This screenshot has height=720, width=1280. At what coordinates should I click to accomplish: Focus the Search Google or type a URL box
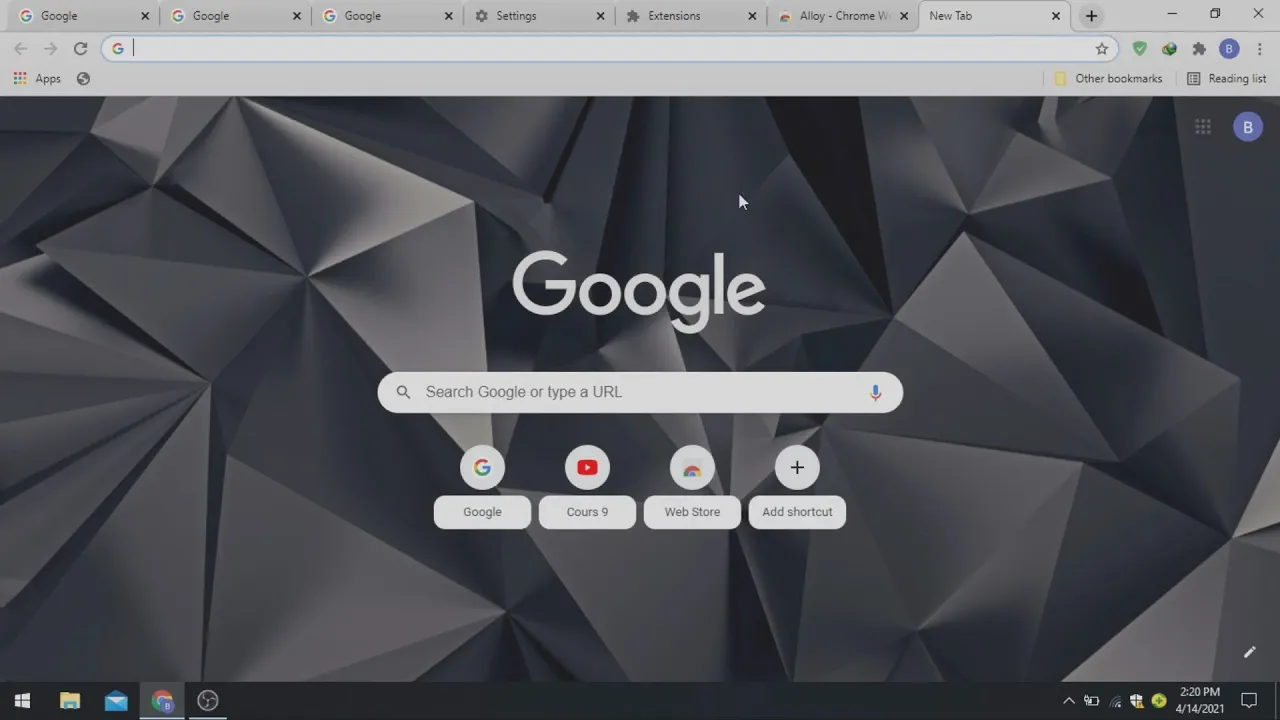pos(640,392)
